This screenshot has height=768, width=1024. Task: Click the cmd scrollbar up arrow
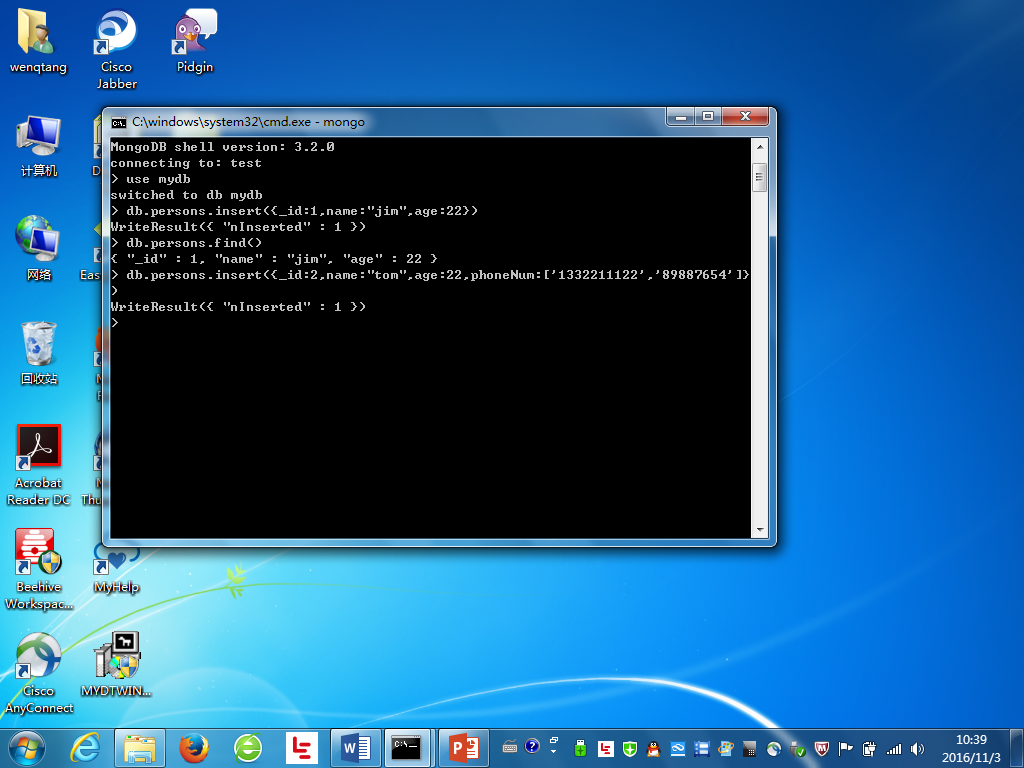click(x=760, y=147)
